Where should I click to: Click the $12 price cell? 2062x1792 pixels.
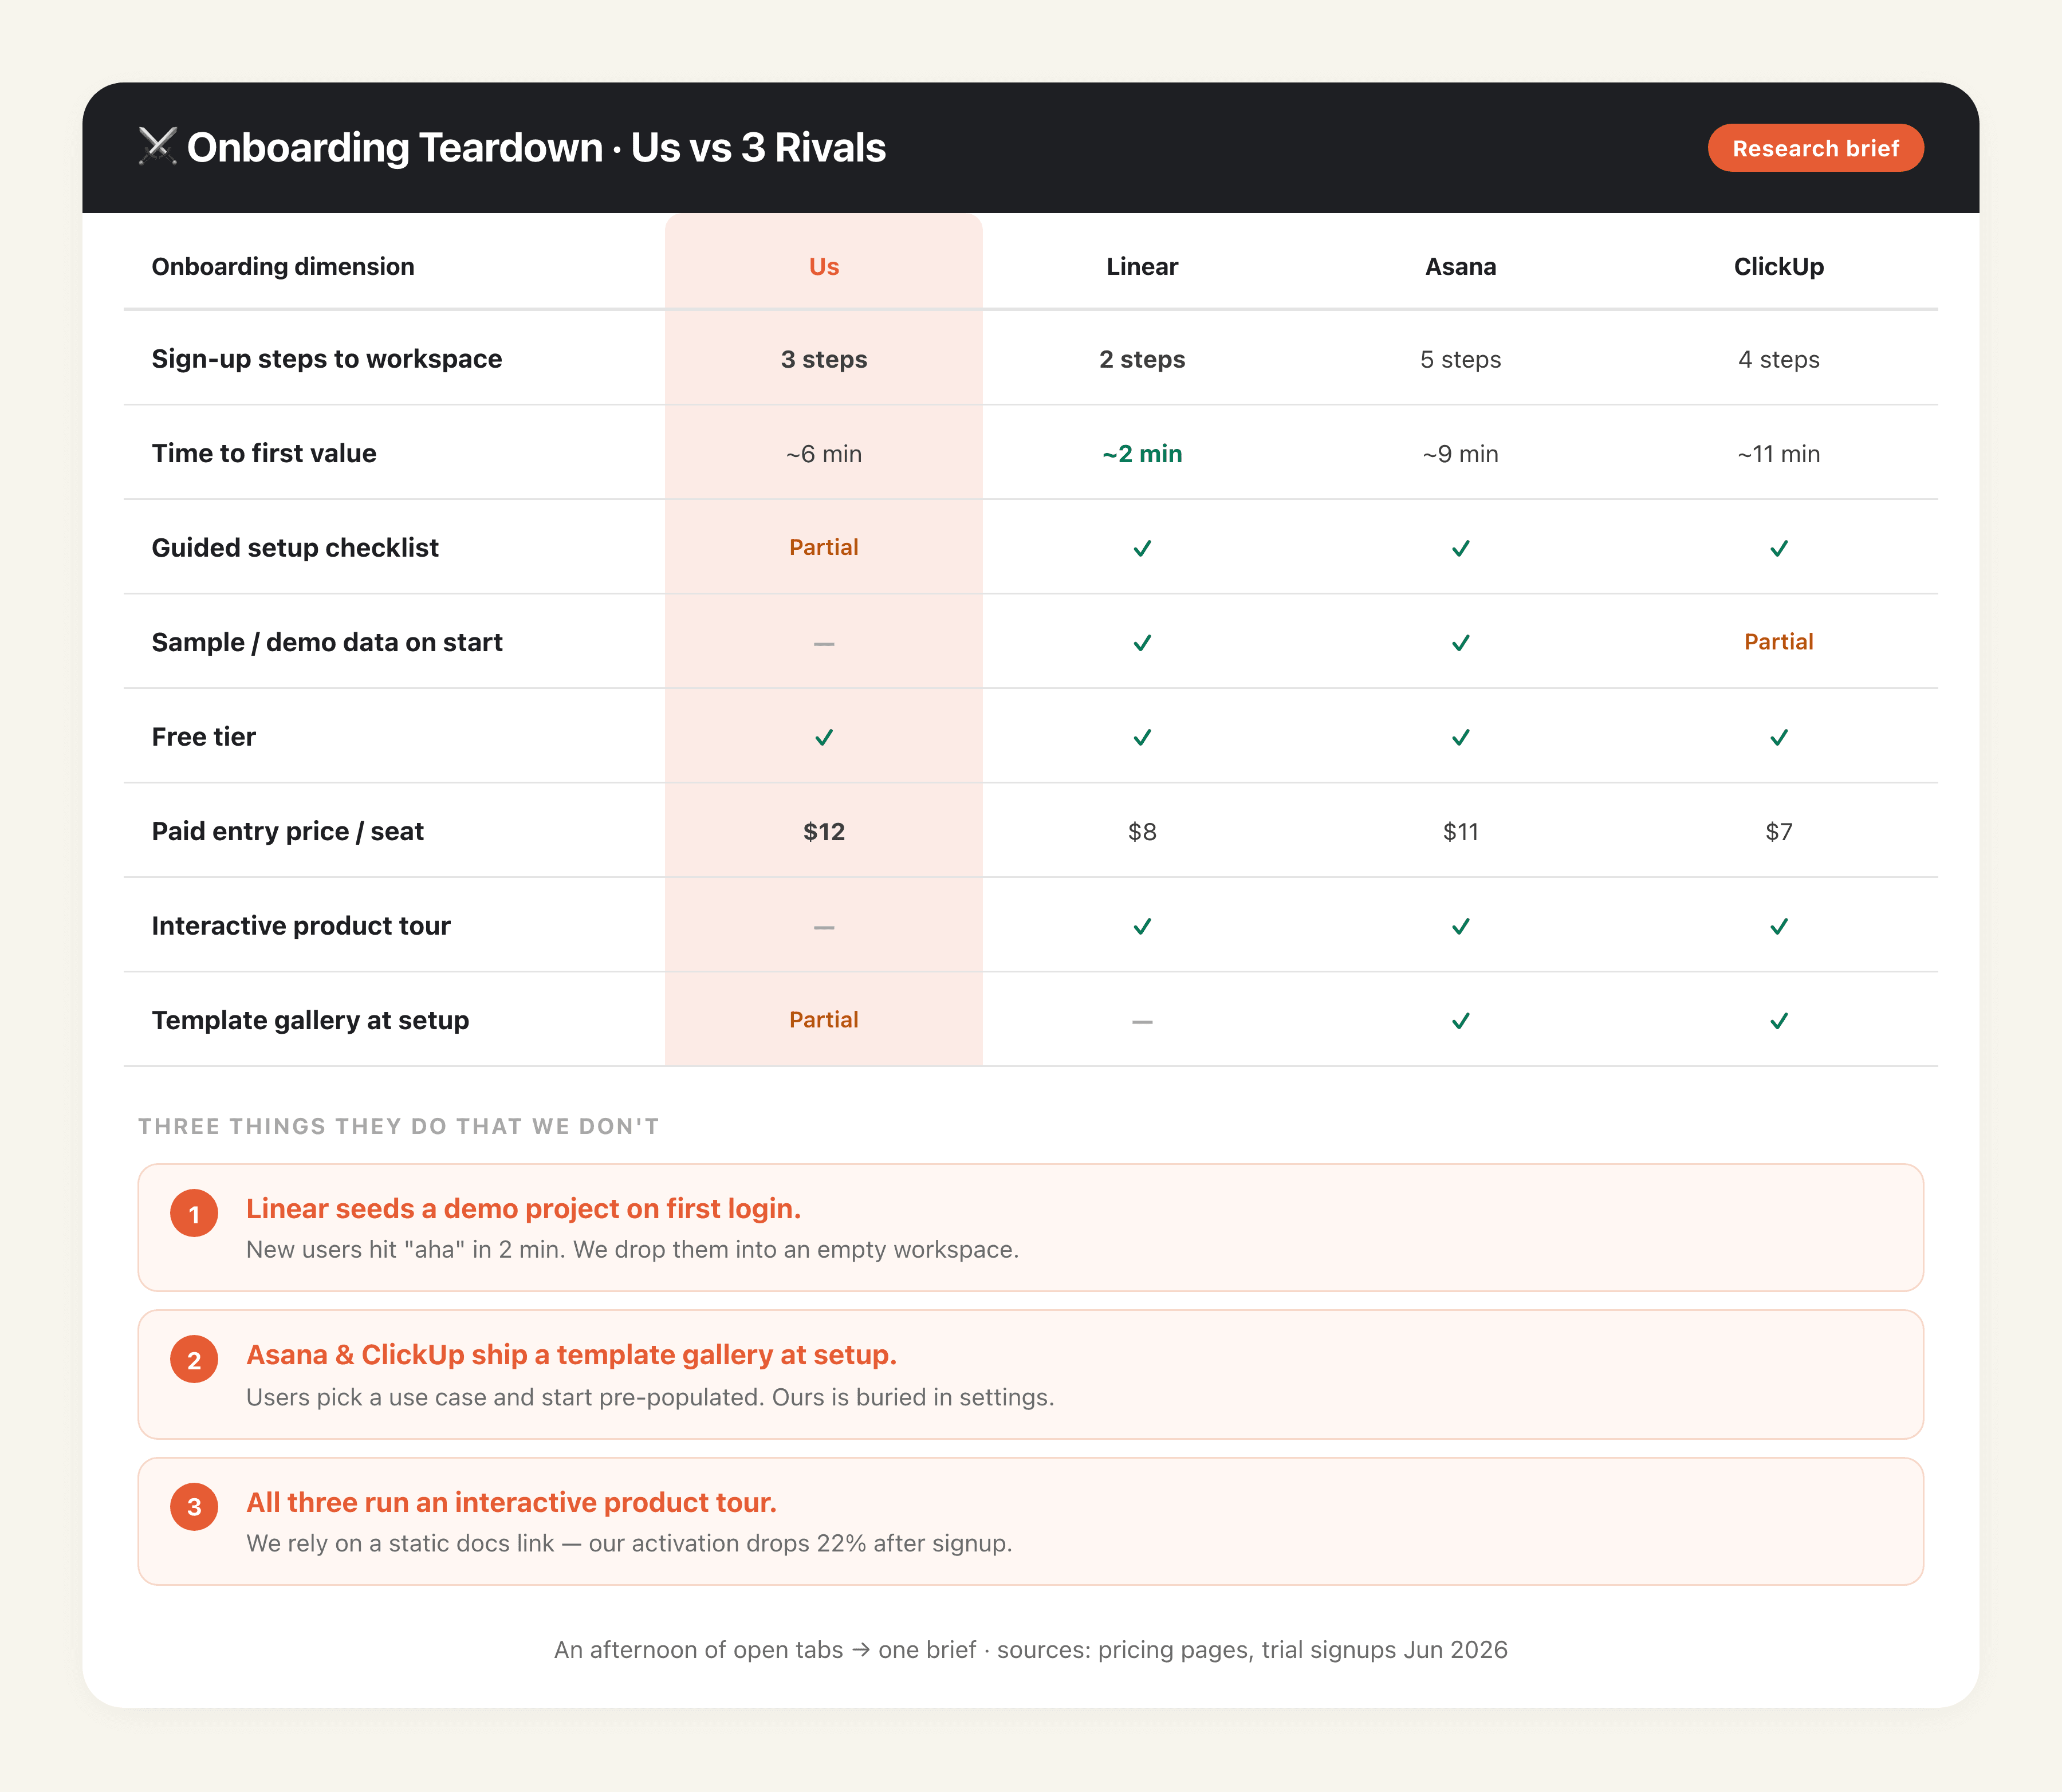824,831
